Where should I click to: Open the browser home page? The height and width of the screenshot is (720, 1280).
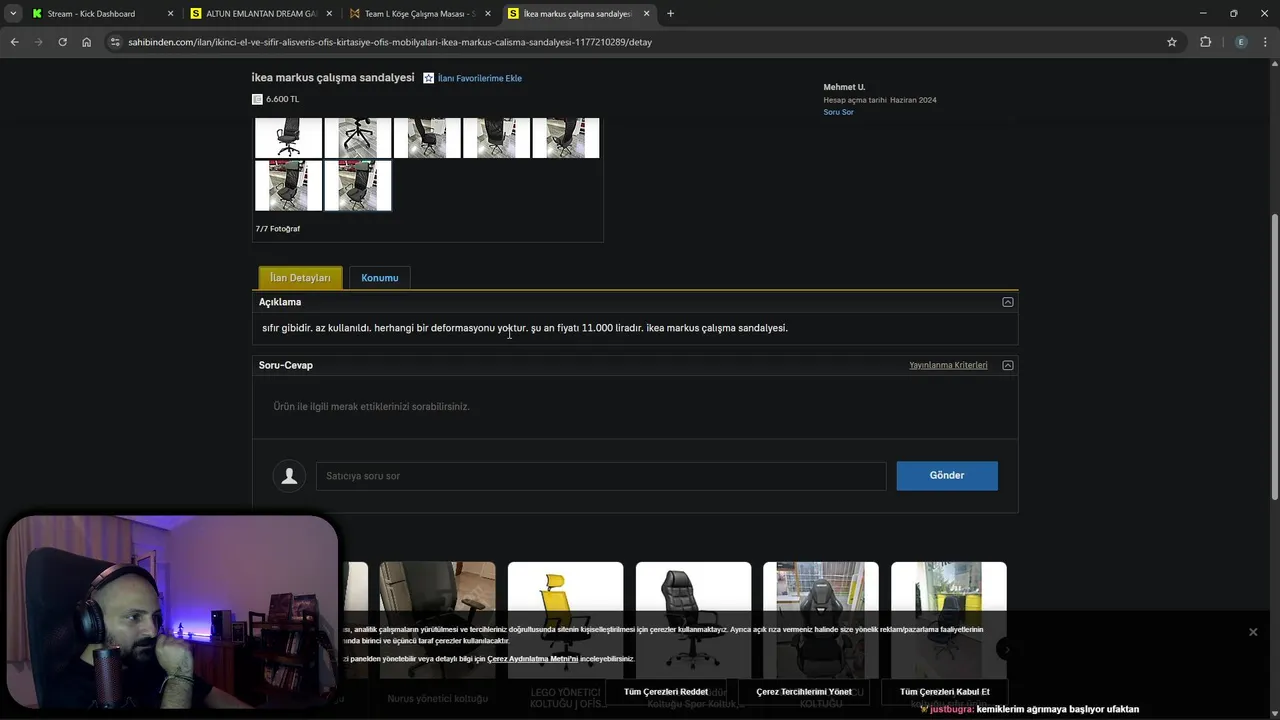coord(86,42)
